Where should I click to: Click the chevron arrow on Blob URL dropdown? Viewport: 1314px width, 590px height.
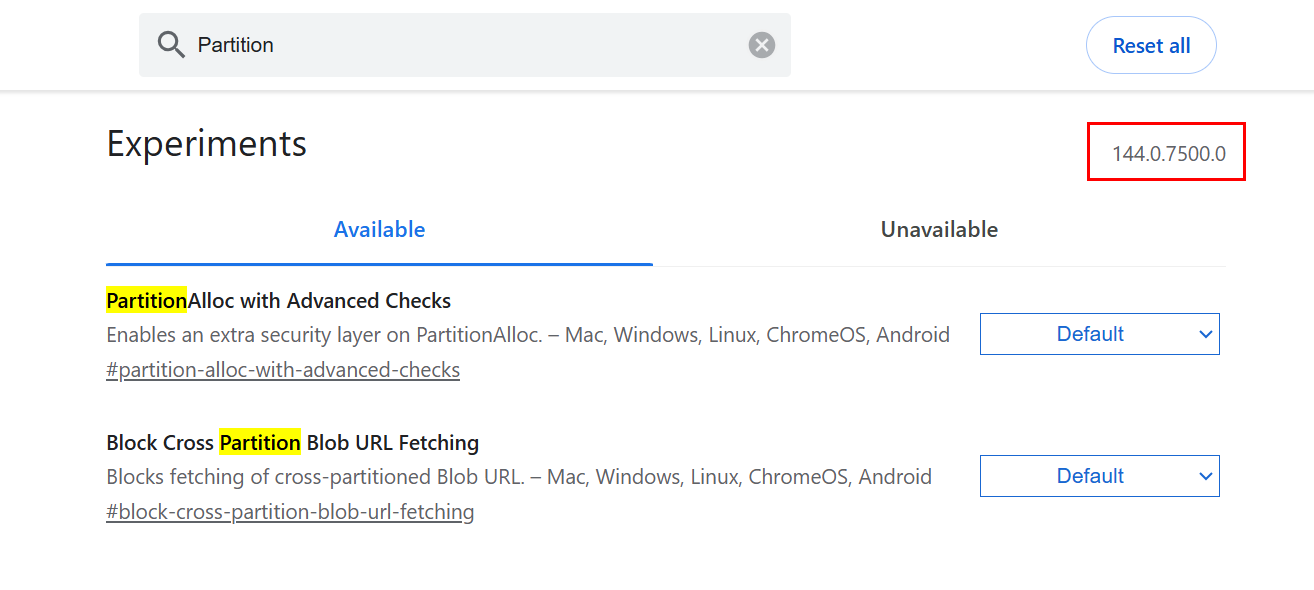[1205, 476]
